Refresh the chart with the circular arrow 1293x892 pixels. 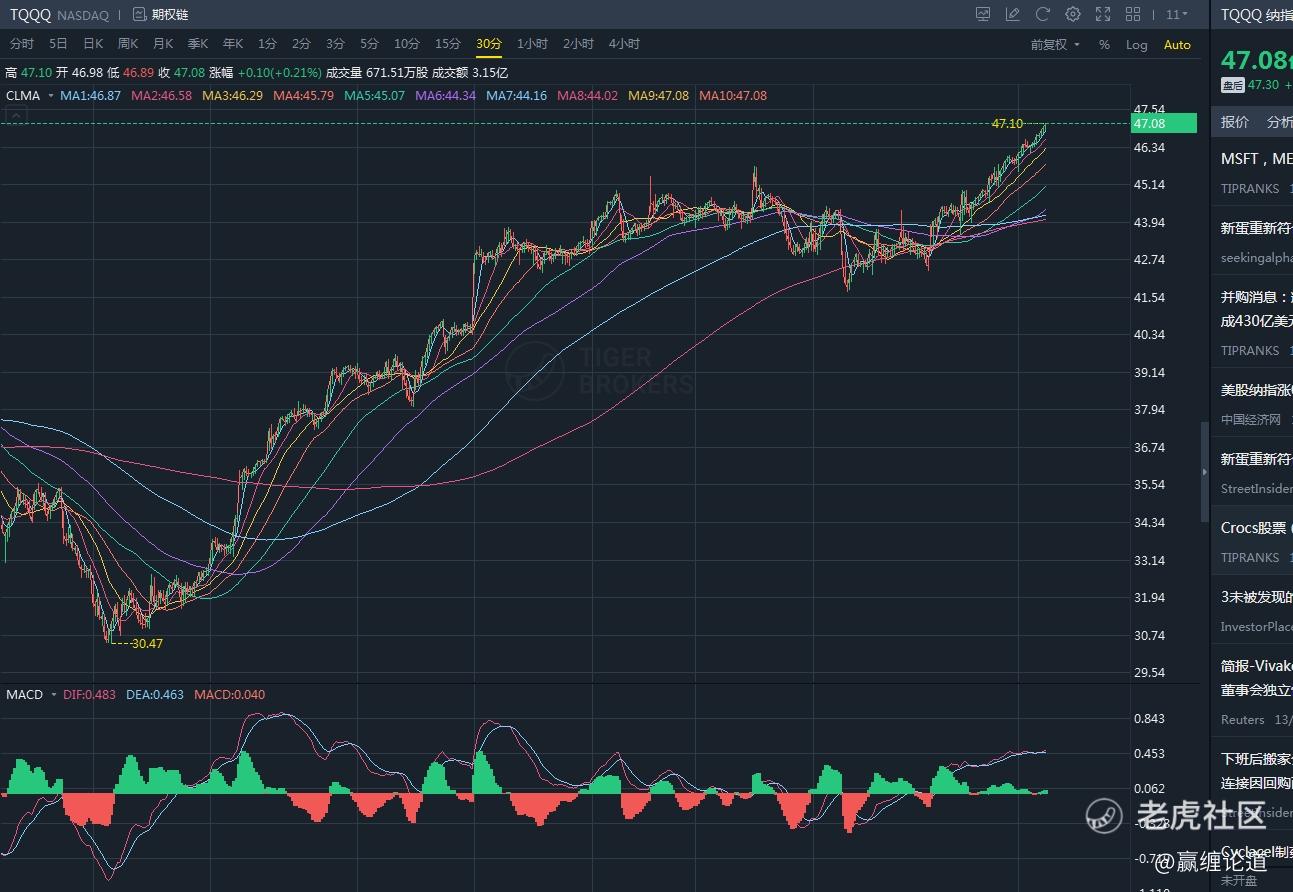(1043, 14)
